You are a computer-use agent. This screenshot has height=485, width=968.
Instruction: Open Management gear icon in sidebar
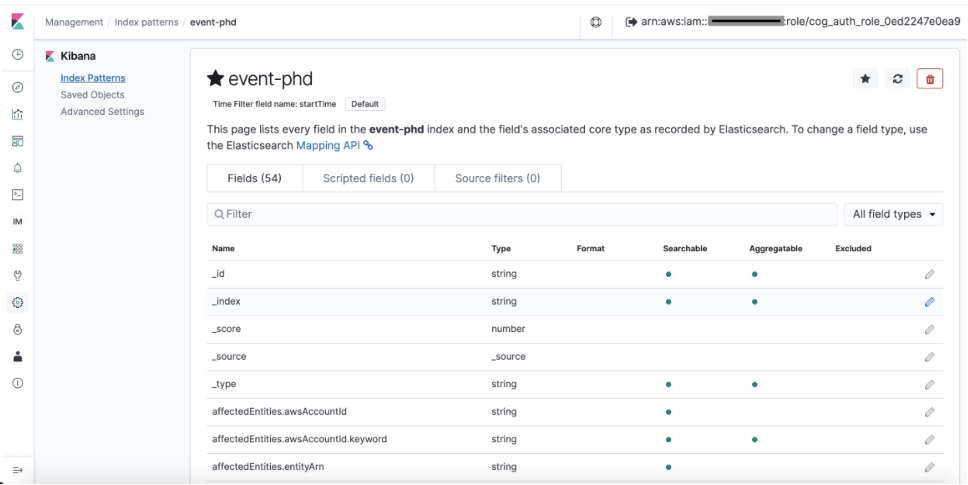(17, 302)
